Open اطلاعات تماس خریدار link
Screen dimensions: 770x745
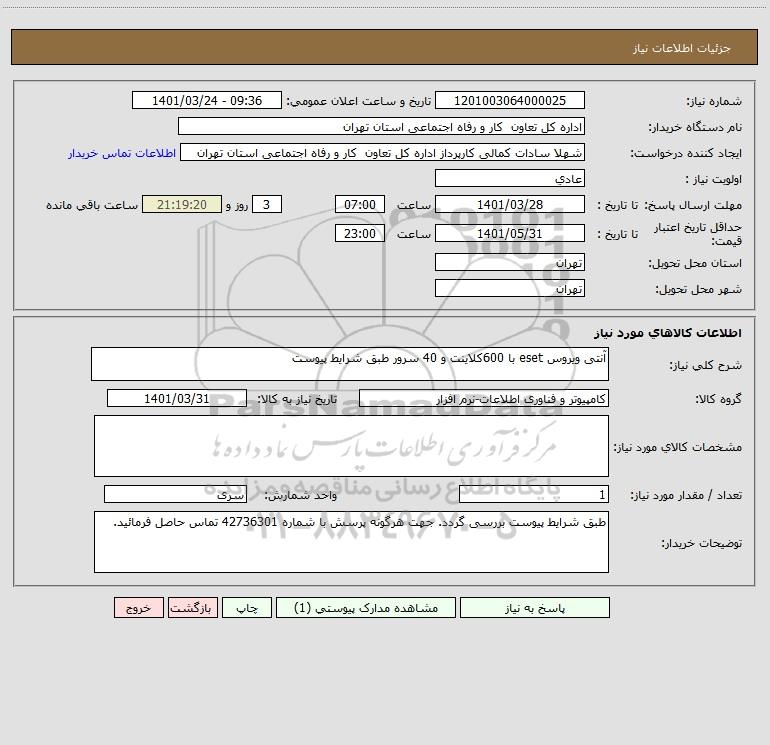122,153
